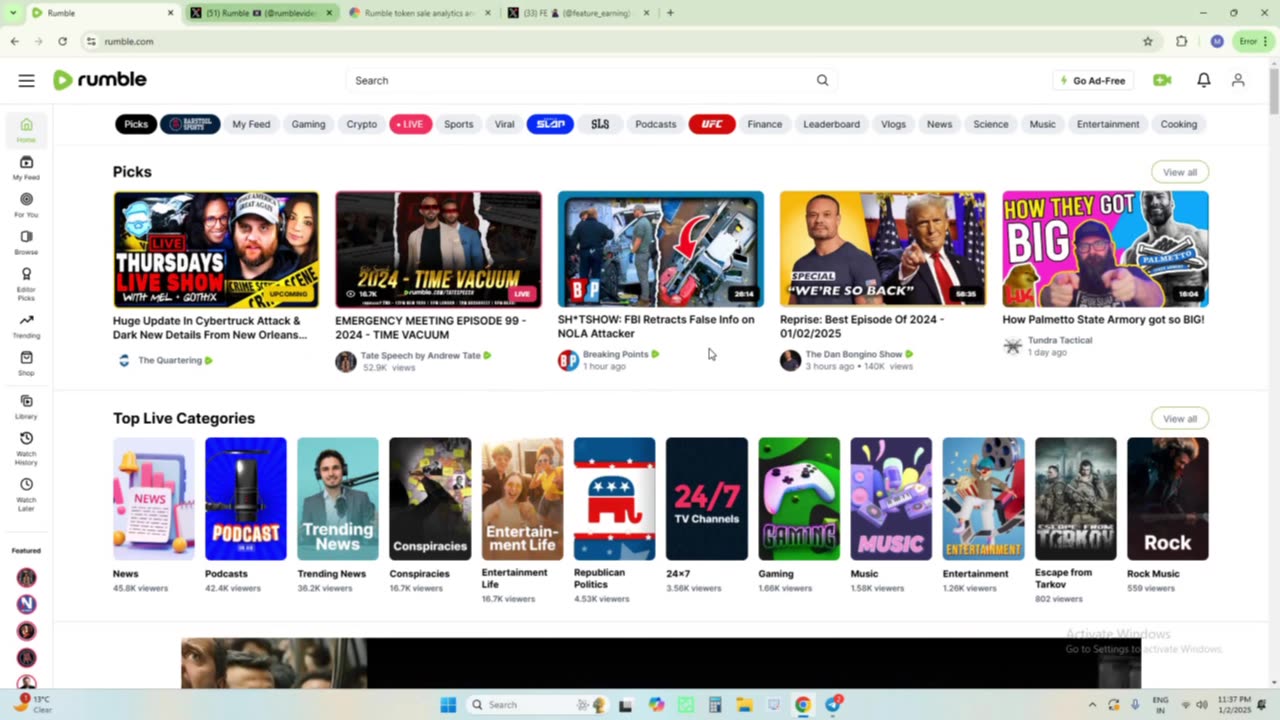Click the Rumble logo

point(100,80)
